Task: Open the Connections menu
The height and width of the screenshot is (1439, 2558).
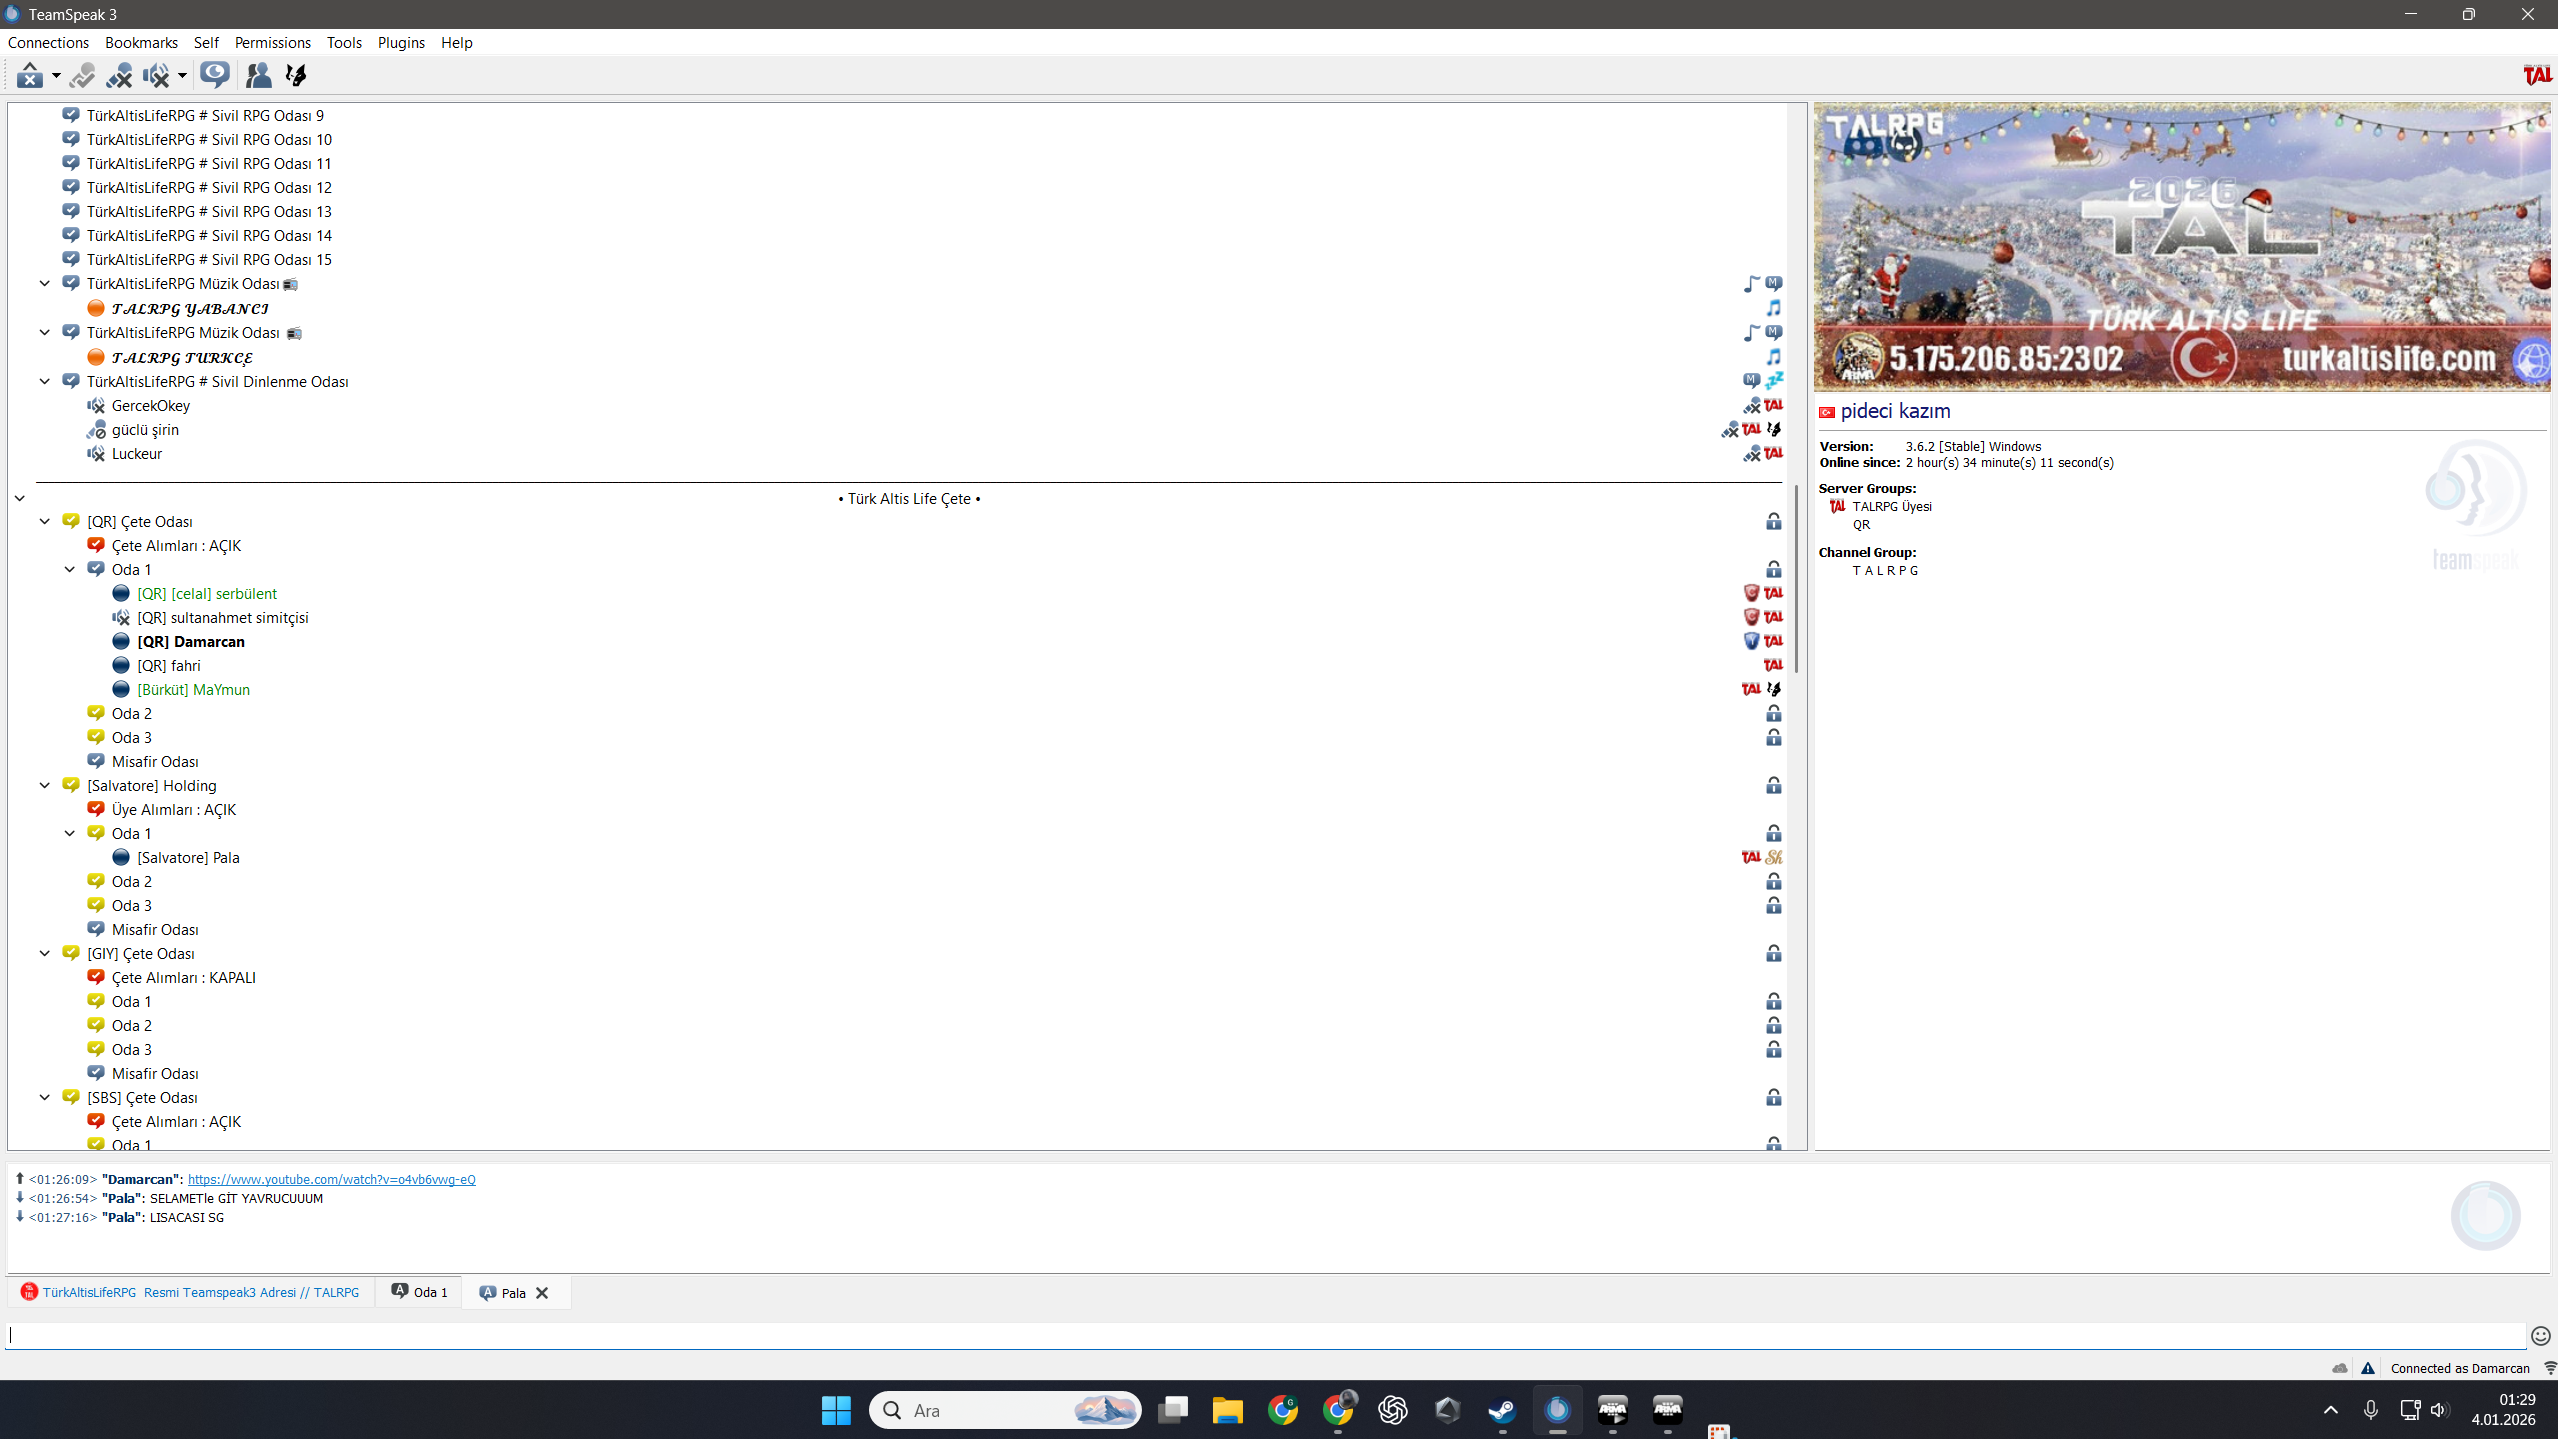Action: pos(48,43)
